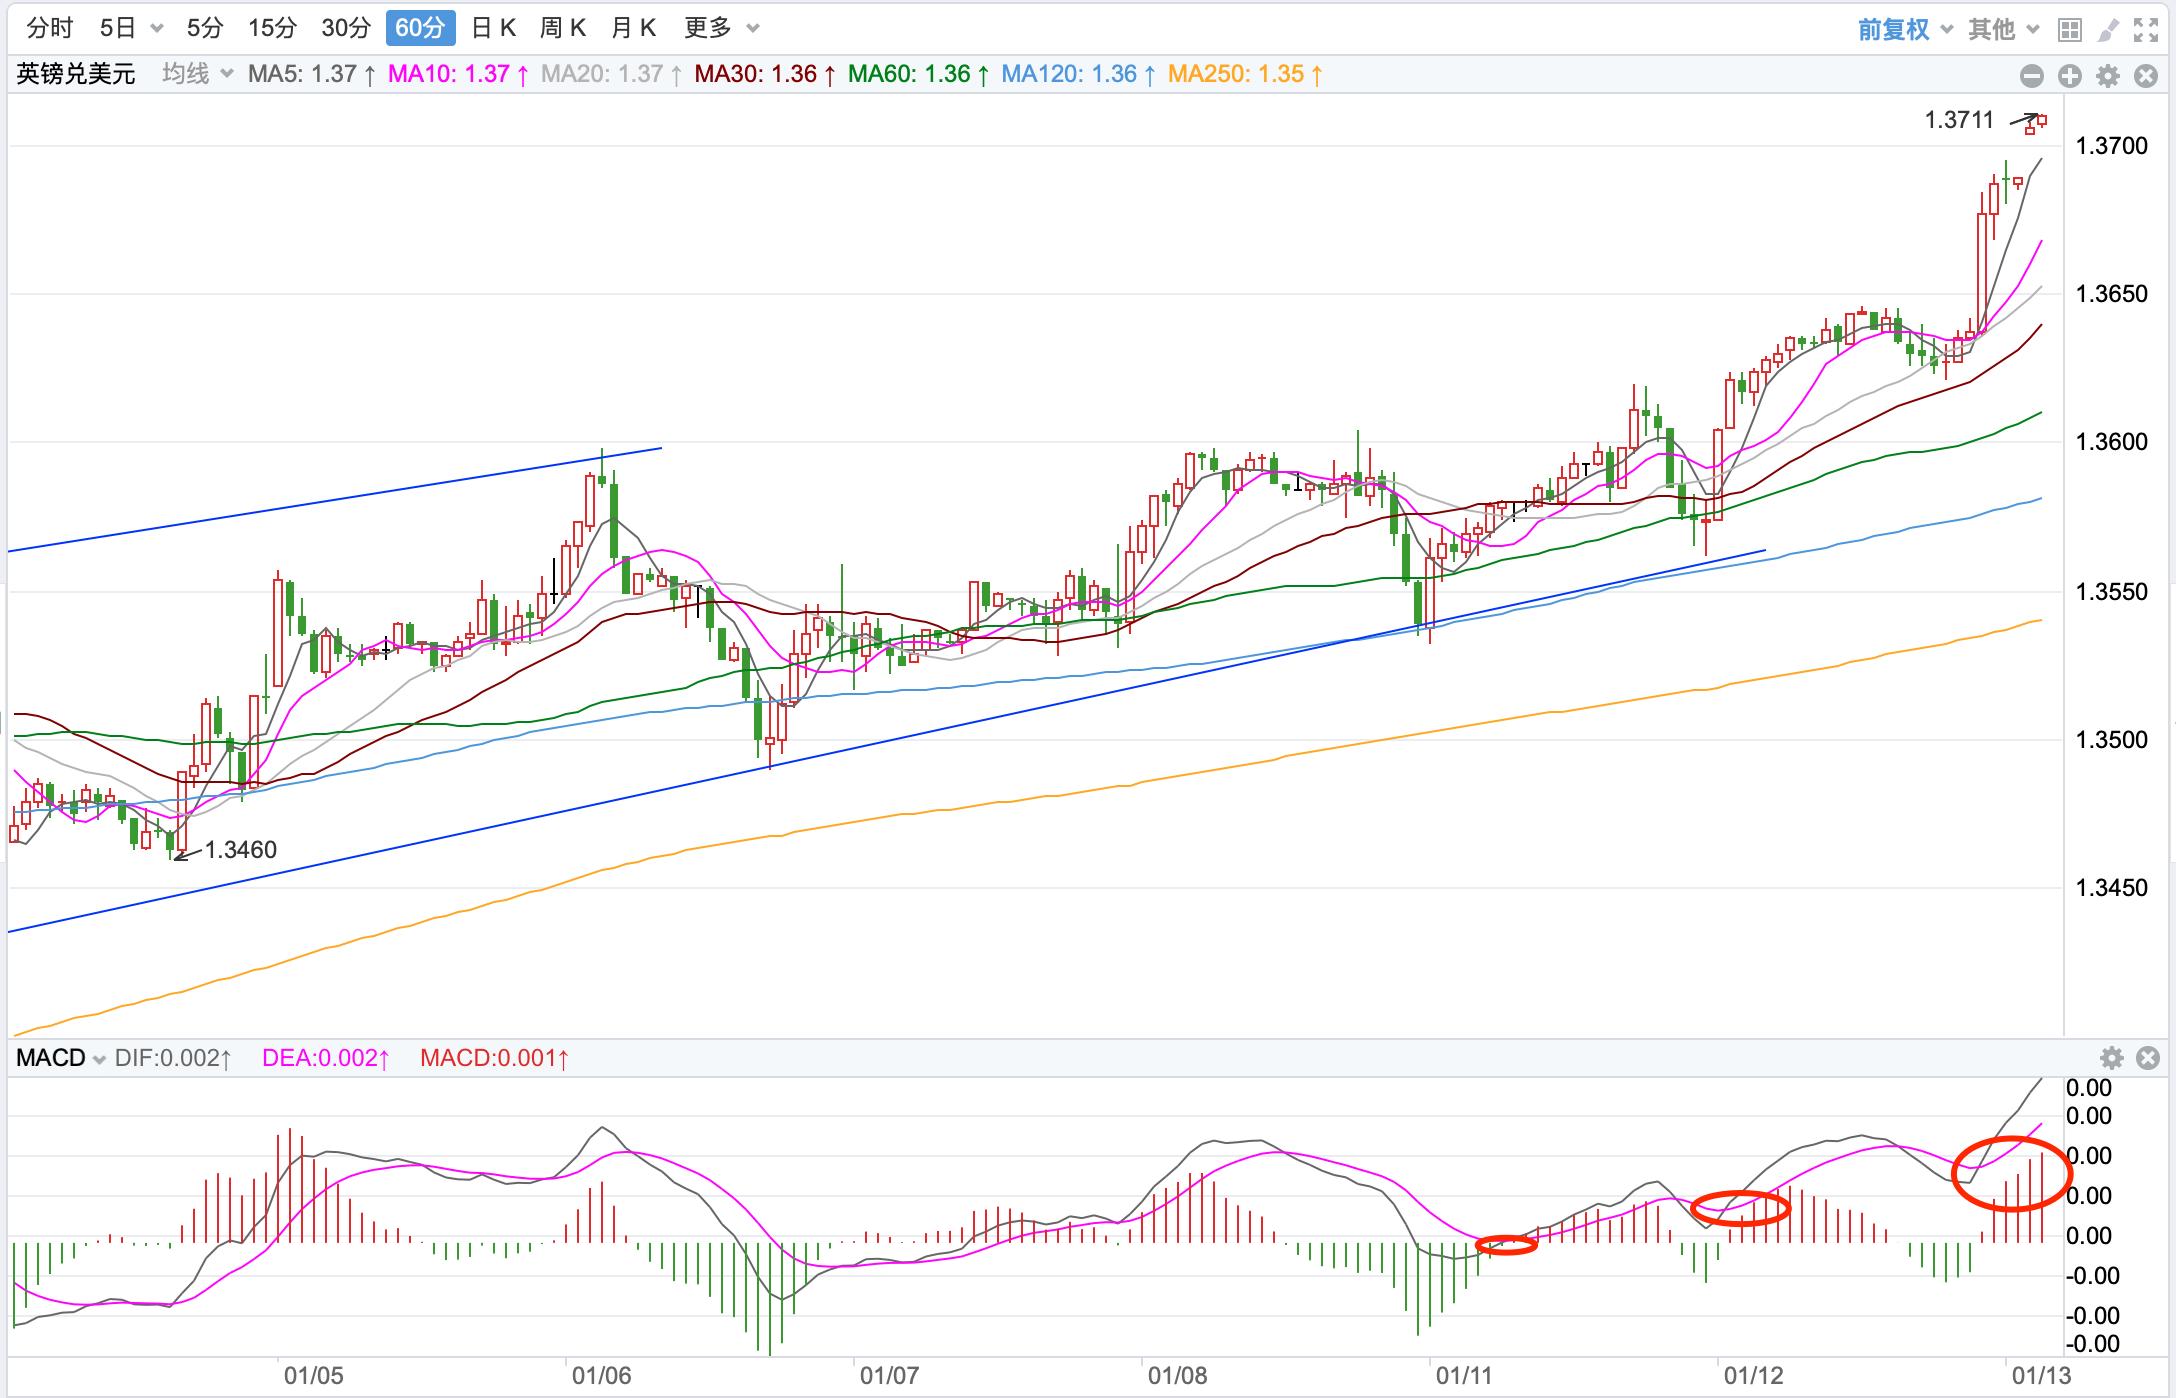Click the 周K weekly chart tab
Viewport: 2176px width, 1398px height.
coord(563,28)
